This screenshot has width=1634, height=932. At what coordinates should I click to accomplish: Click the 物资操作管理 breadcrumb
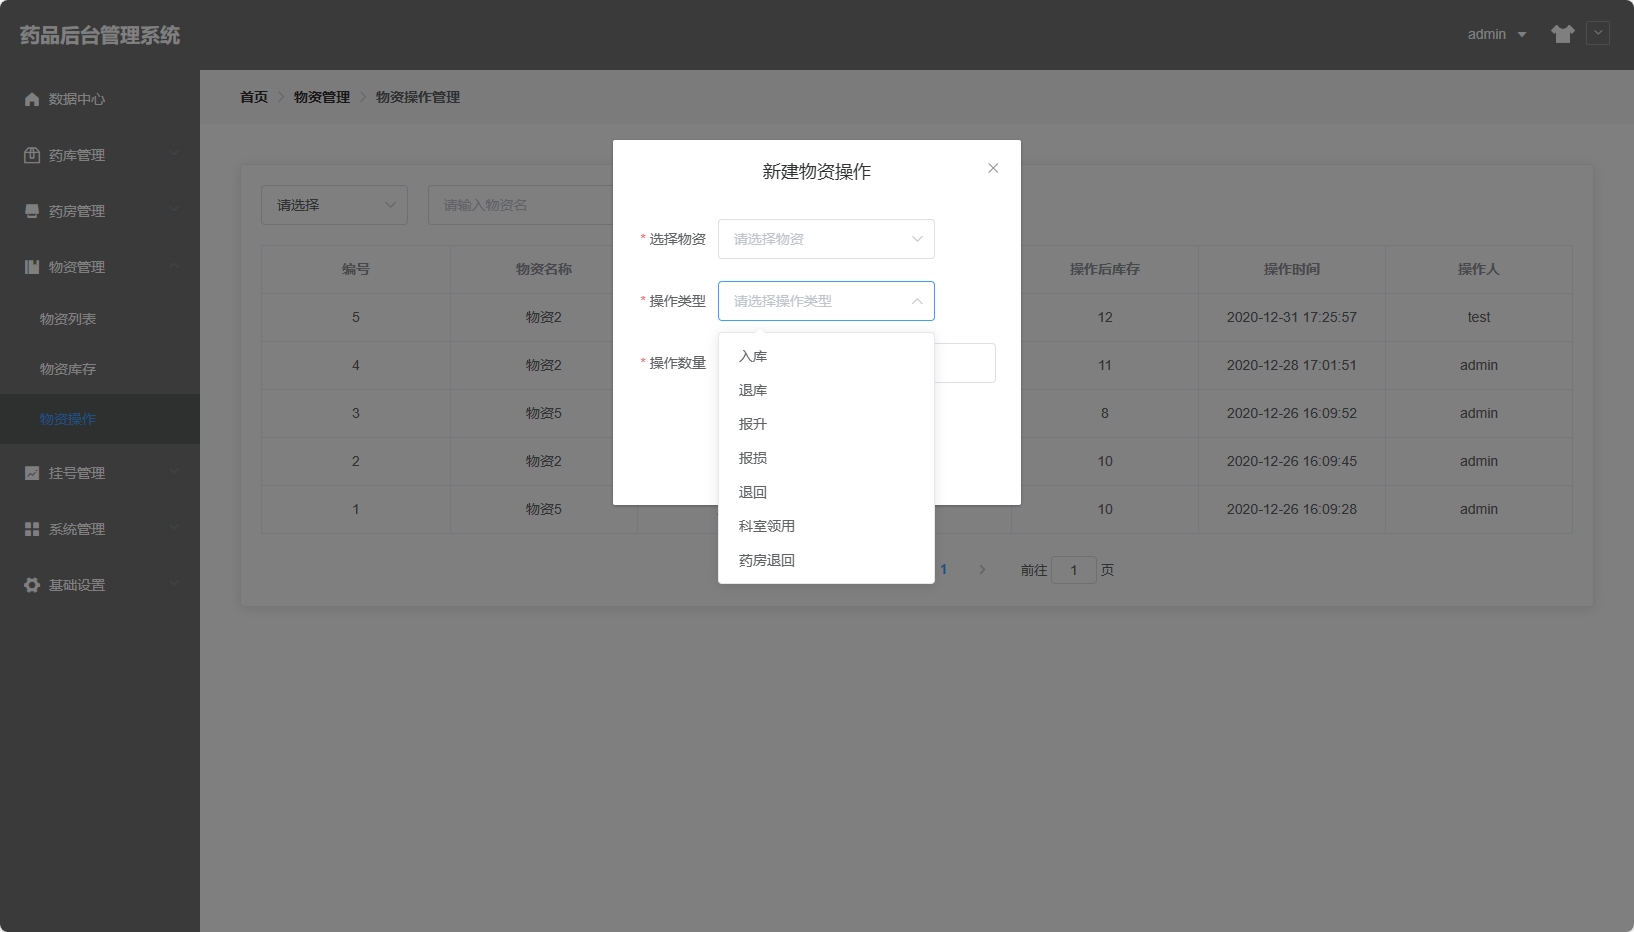click(x=418, y=97)
